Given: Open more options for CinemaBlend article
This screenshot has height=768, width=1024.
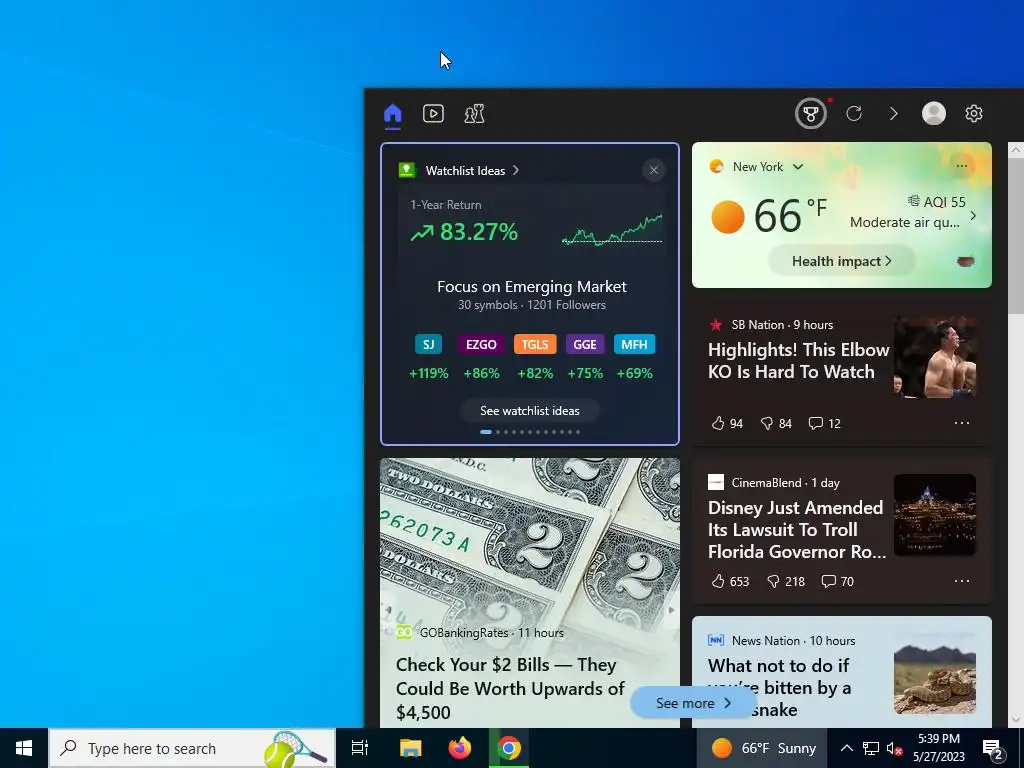Looking at the screenshot, I should click(961, 581).
